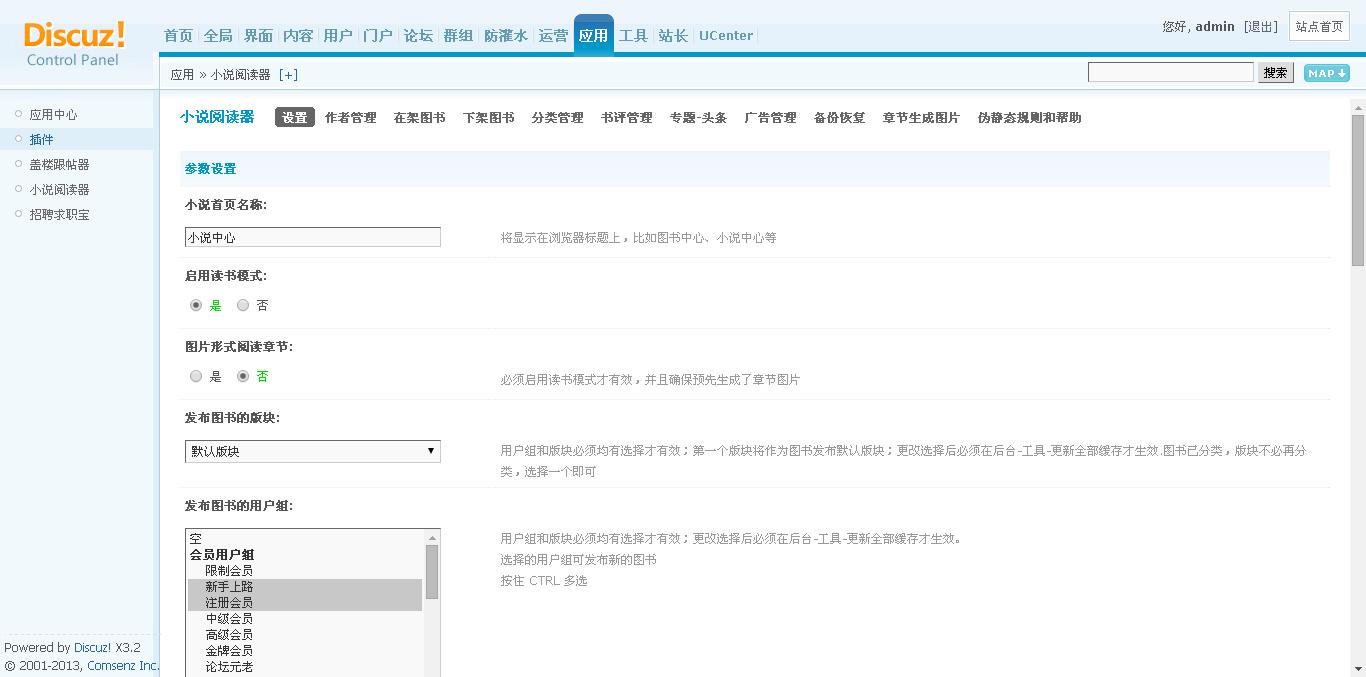The image size is (1366, 677).
Task: Open 插件 in the sidebar
Action: point(41,140)
